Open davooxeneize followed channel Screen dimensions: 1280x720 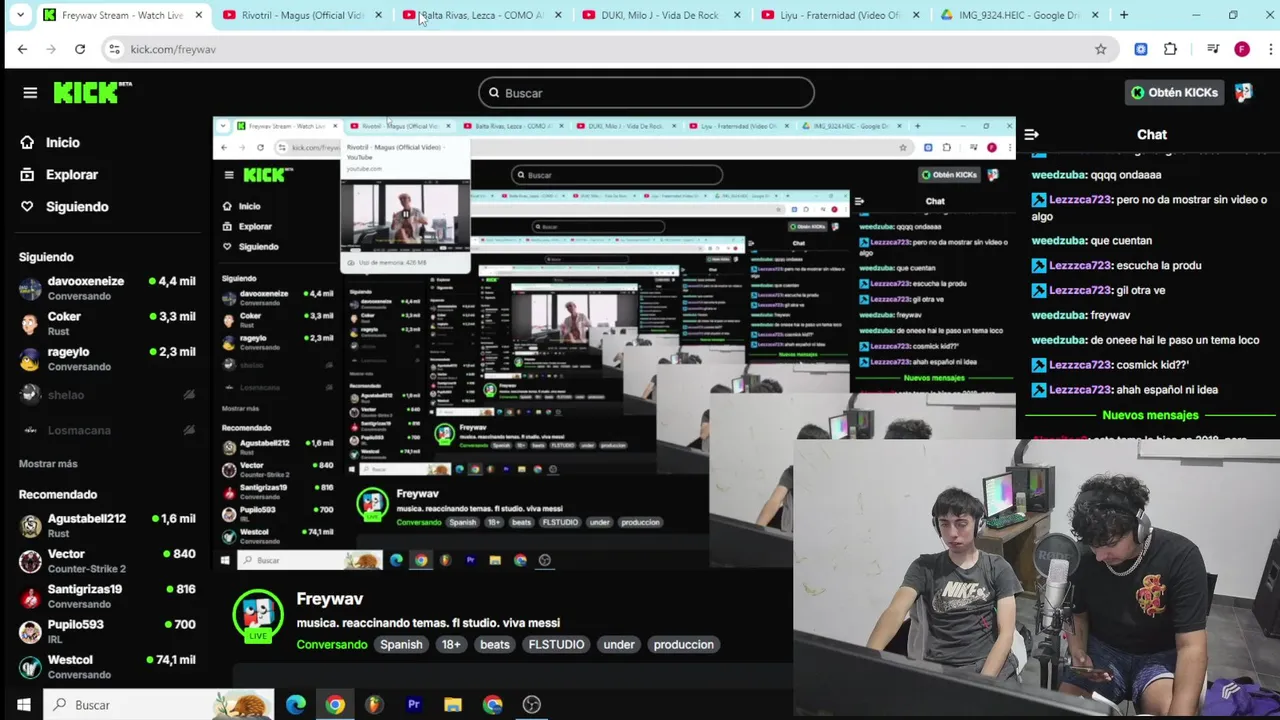click(x=107, y=288)
